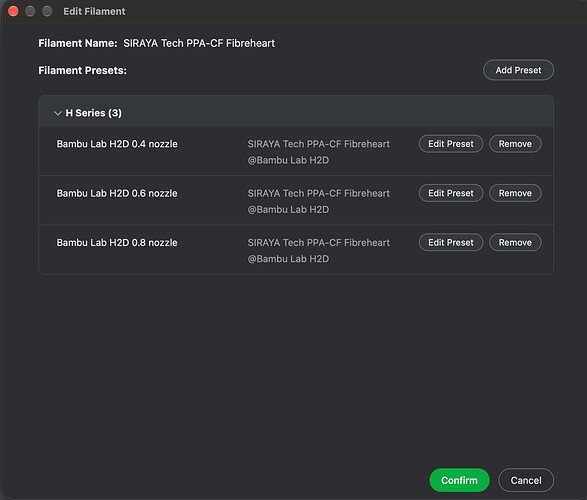Click preset name text in 0.4 nozzle row
This screenshot has height=500, width=587.
click(x=319, y=152)
